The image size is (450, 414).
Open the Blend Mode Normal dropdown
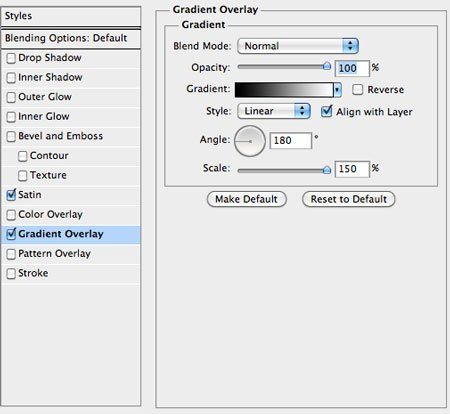pos(298,46)
